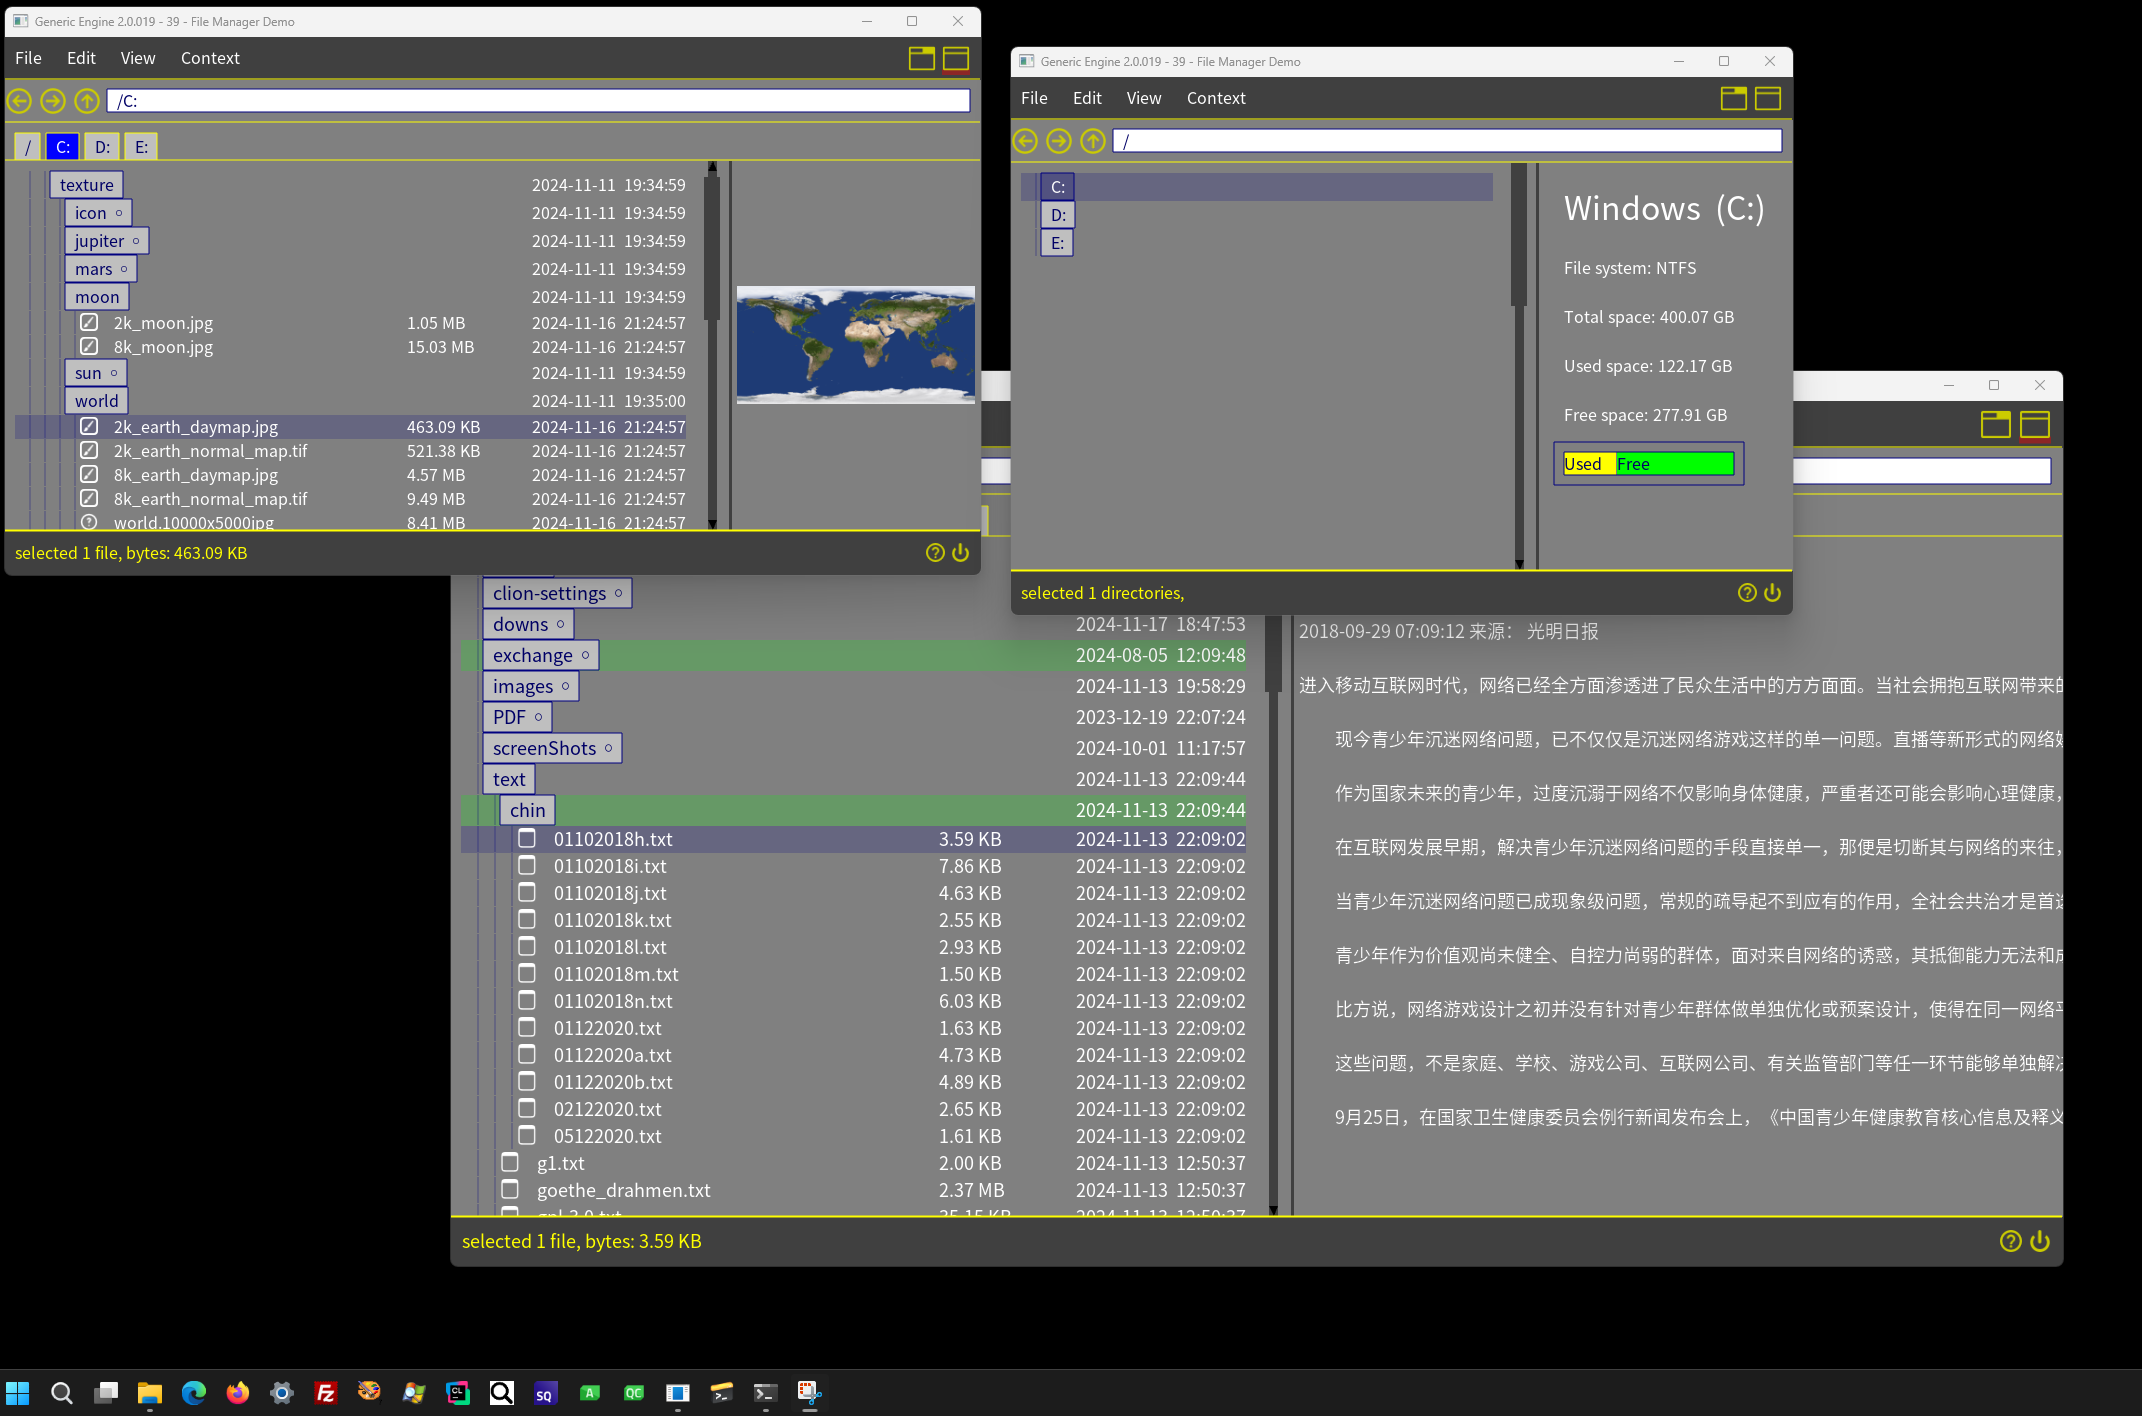Screen dimensions: 2142x1416
Task: Switch to split-pane layout icon in root window
Action: point(1734,98)
